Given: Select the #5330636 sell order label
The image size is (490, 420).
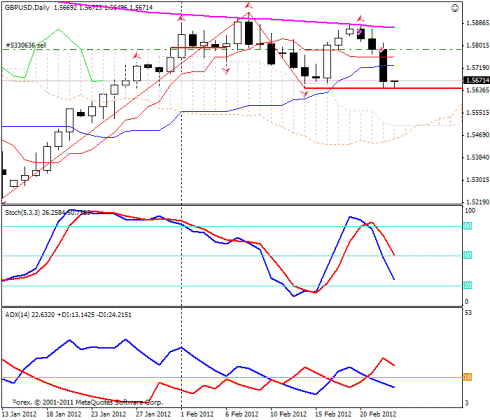Looking at the screenshot, I should point(26,45).
